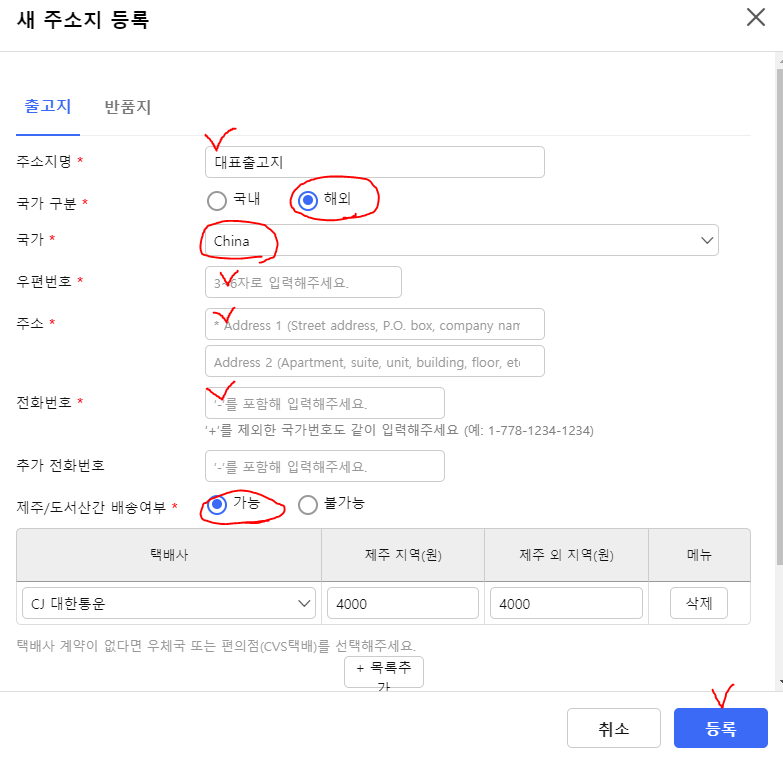Click the 제주 지역(원) fee field

(402, 603)
